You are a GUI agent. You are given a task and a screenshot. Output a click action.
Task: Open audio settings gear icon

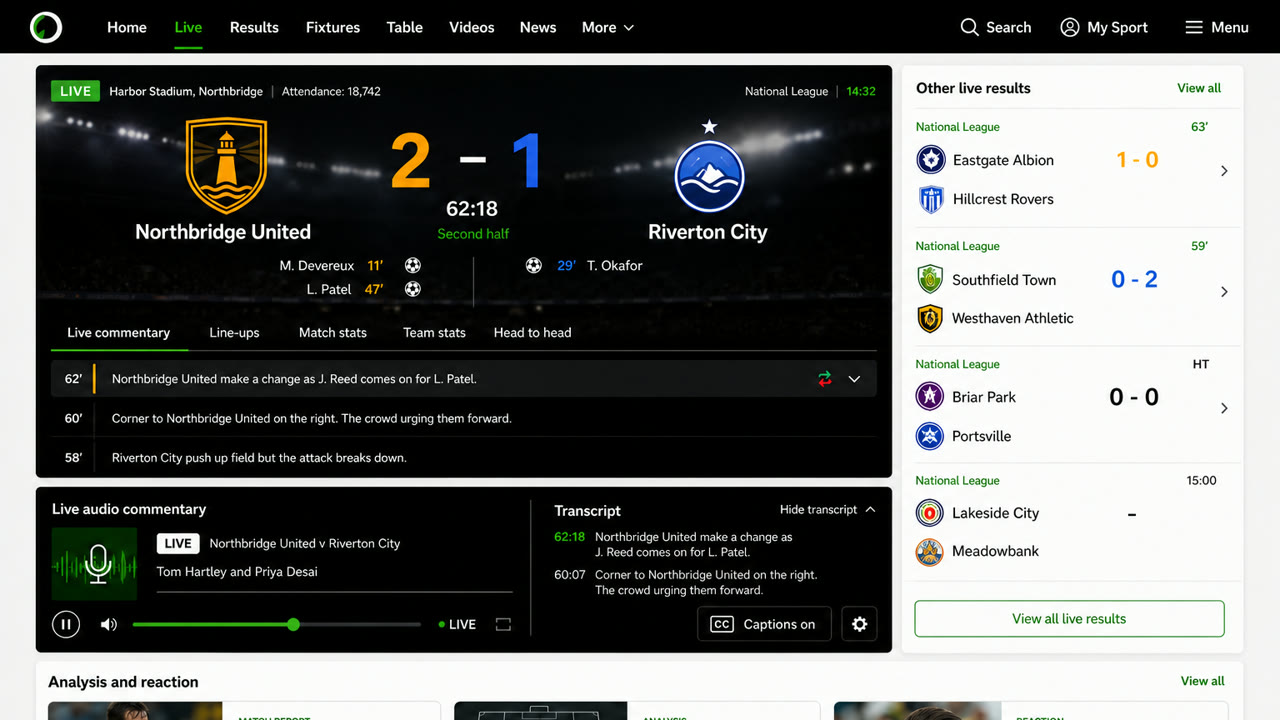pyautogui.click(x=859, y=624)
